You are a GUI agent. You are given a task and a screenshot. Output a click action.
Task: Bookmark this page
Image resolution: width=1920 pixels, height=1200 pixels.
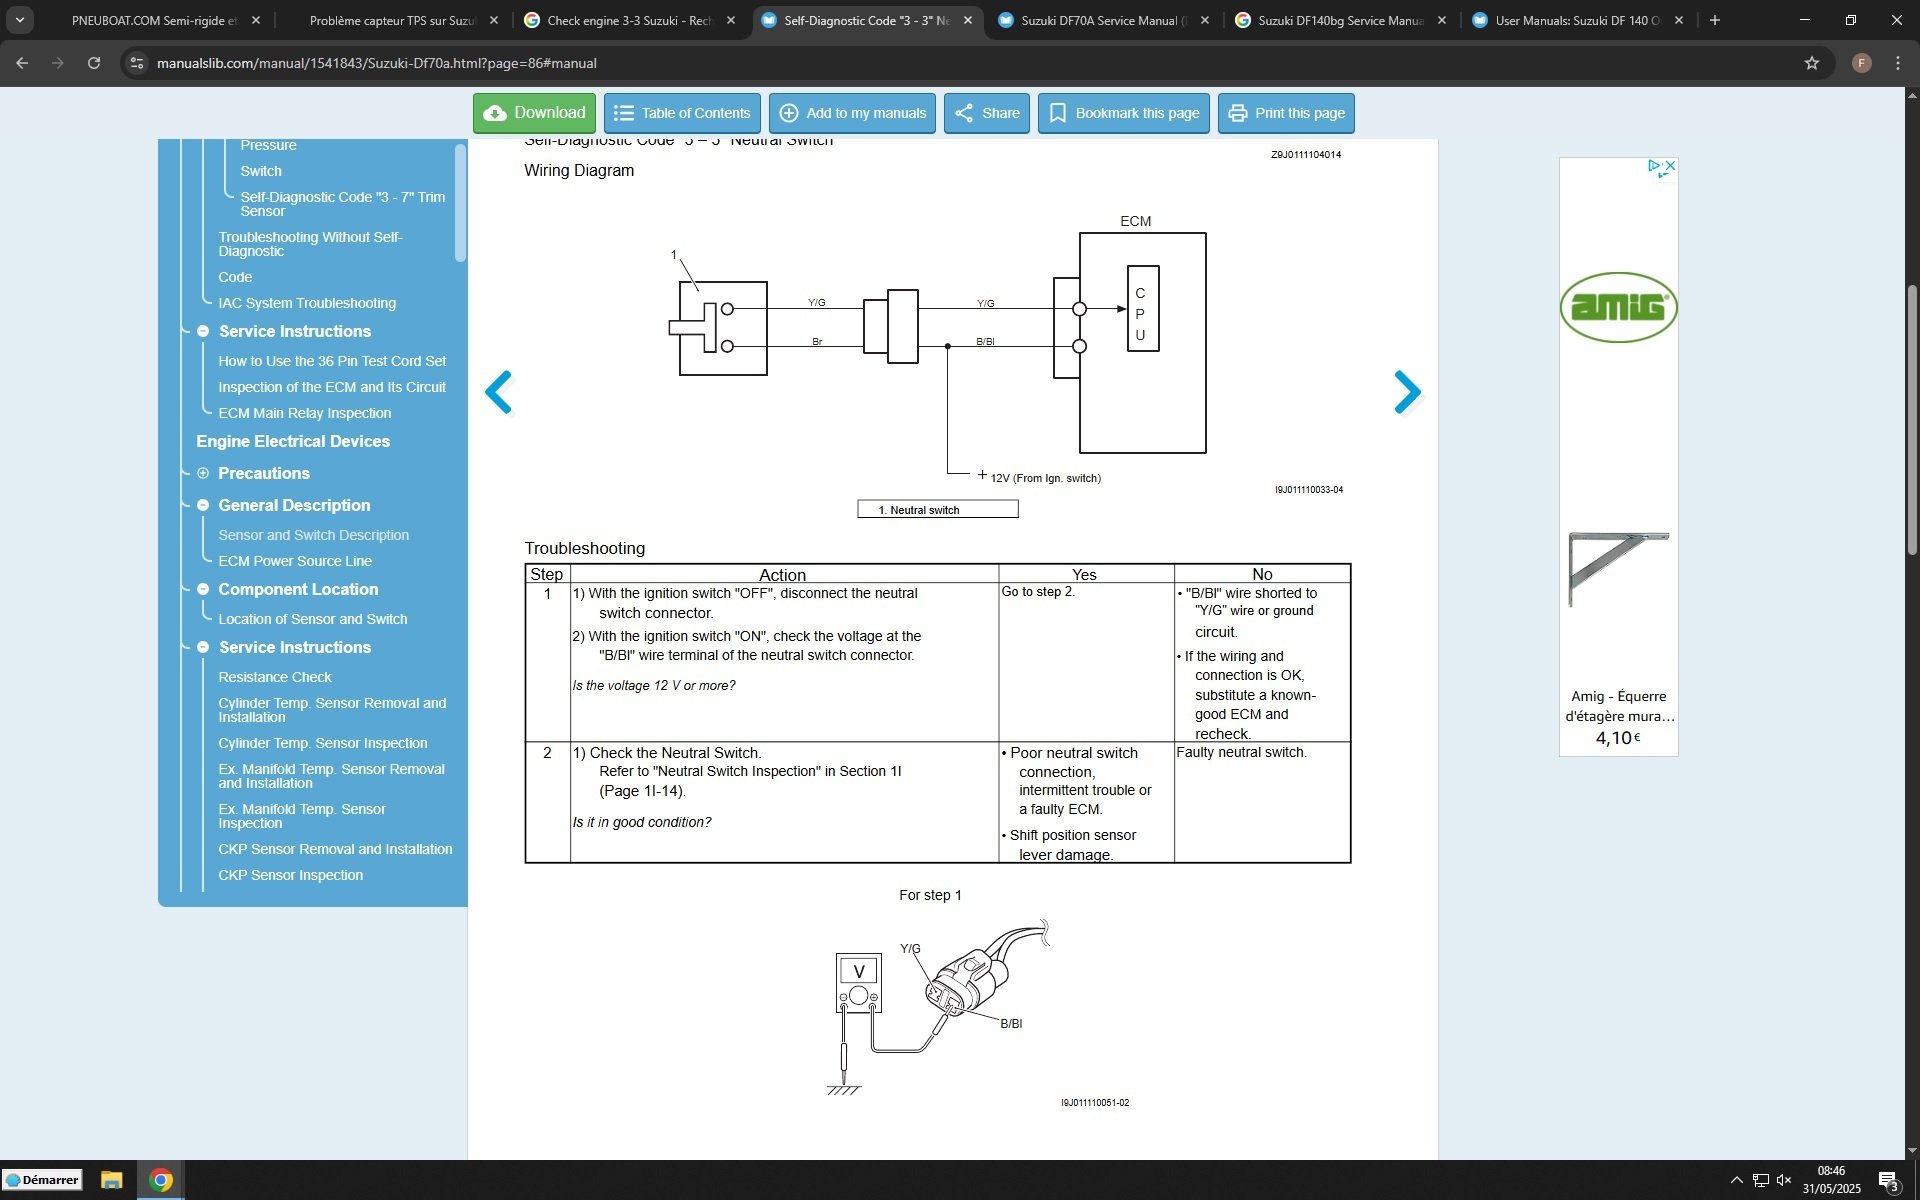(x=1123, y=113)
